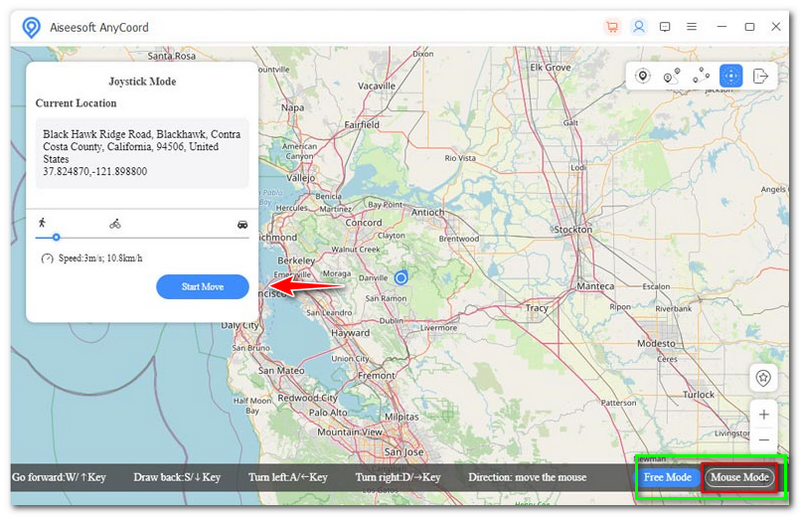This screenshot has width=800, height=516.
Task: Zoom in the map with plus button
Action: click(763, 414)
